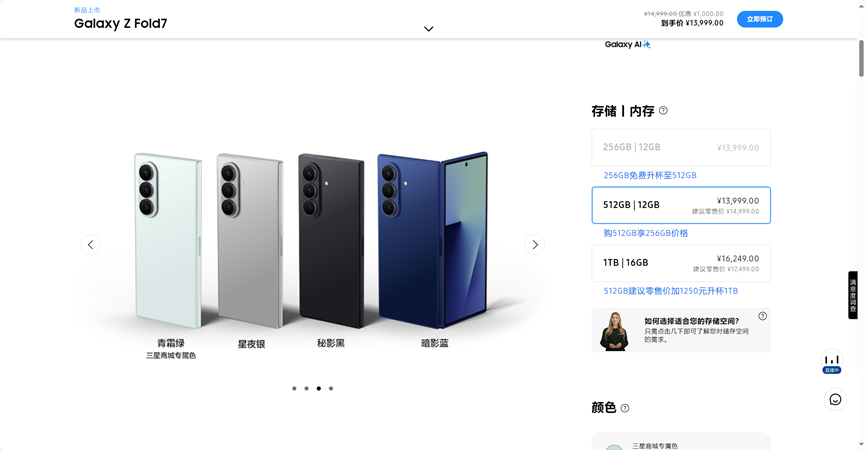Viewport: 865px width, 450px height.
Task: Expand the header chevron under the product title
Action: tap(429, 29)
